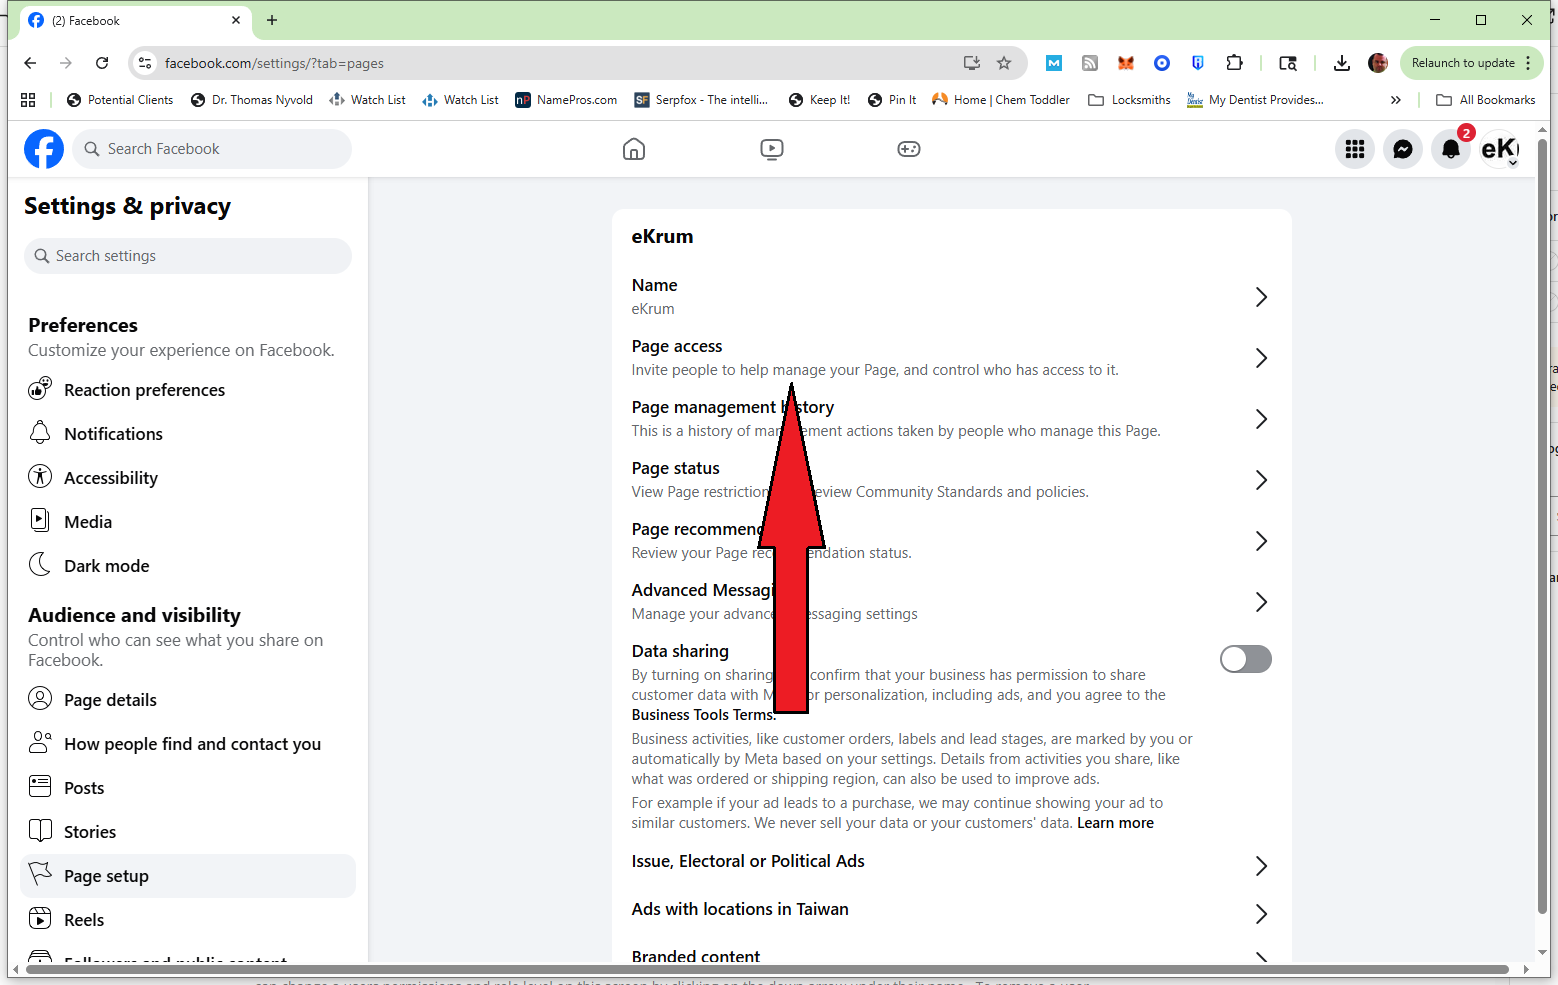Toggle the Data sharing switch
This screenshot has height=985, width=1558.
click(x=1245, y=659)
